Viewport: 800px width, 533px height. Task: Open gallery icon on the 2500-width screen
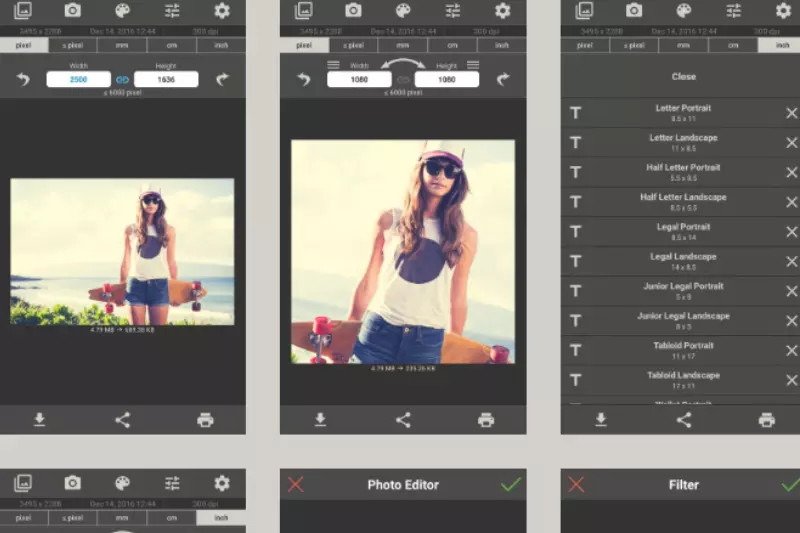point(23,11)
